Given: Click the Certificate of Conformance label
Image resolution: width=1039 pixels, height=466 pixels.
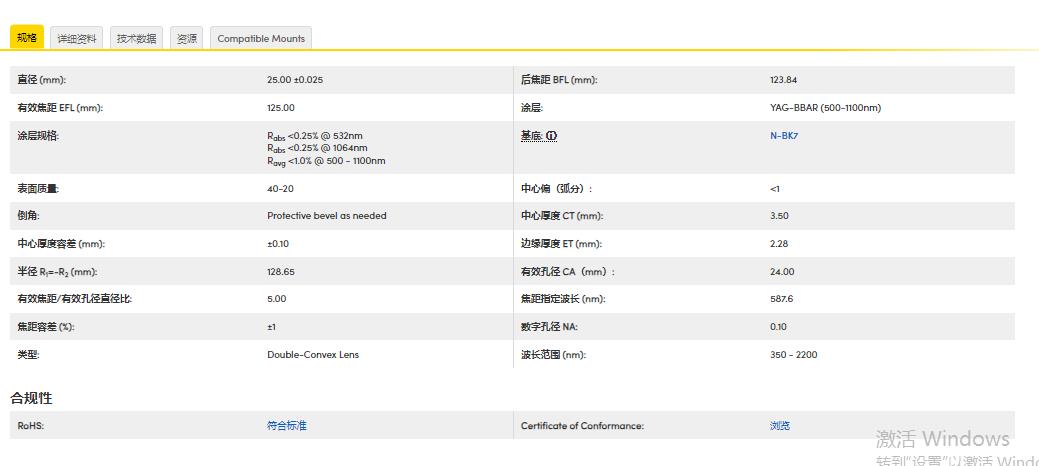Looking at the screenshot, I should pos(582,426).
